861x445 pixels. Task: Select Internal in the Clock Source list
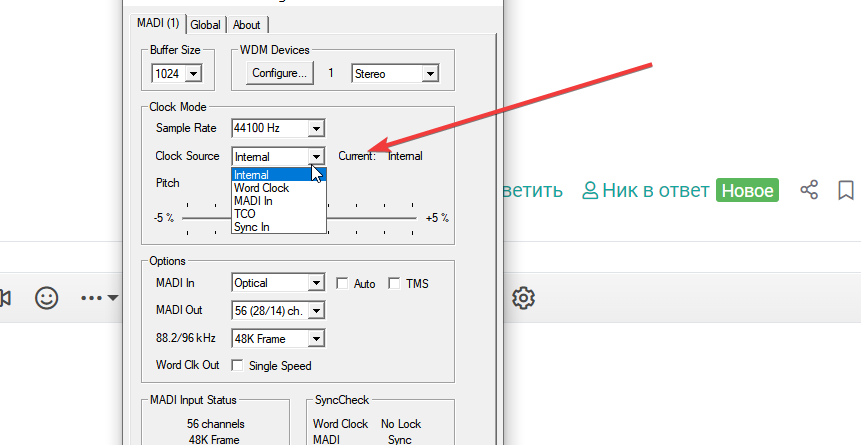(x=279, y=175)
